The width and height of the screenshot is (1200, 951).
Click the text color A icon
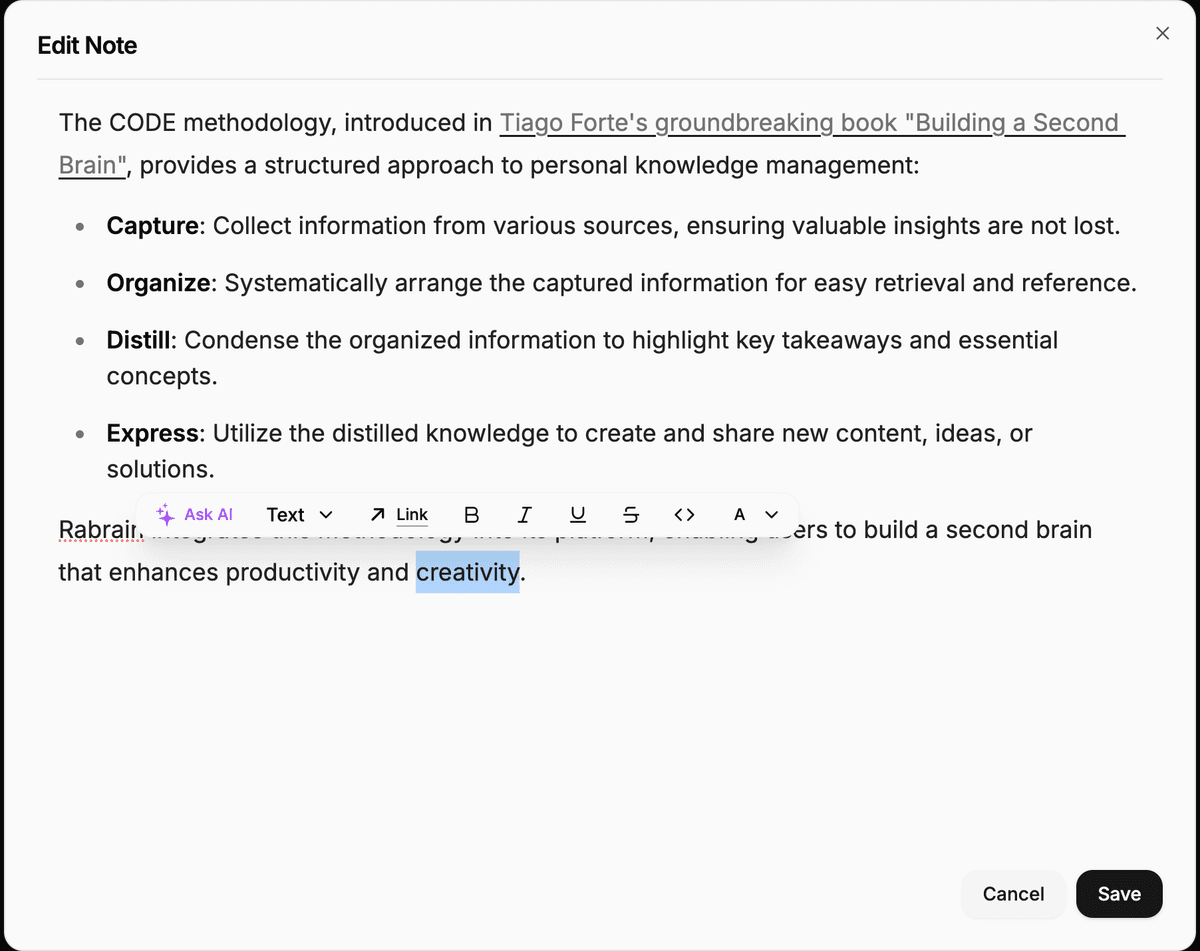(738, 514)
